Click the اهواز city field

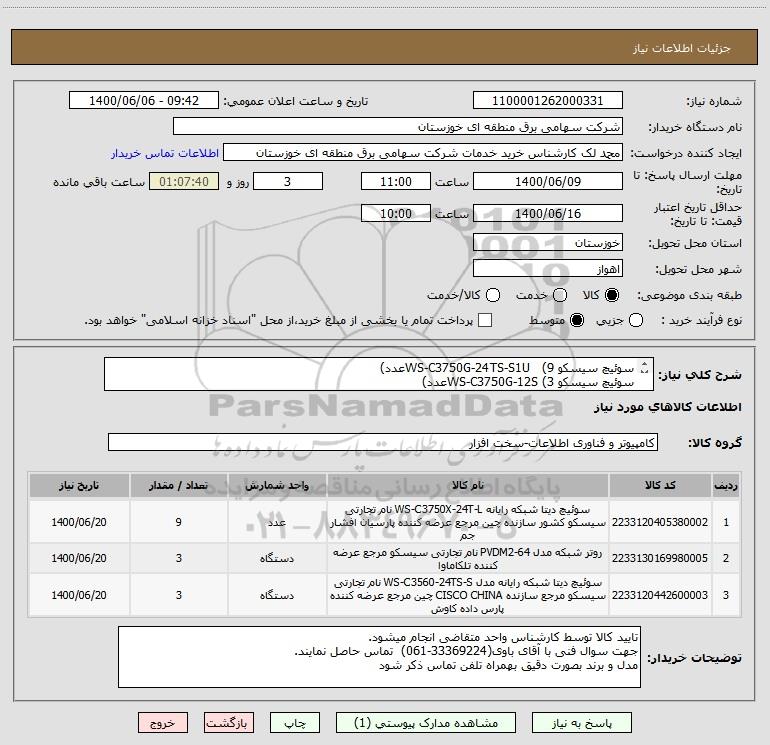coord(548,269)
